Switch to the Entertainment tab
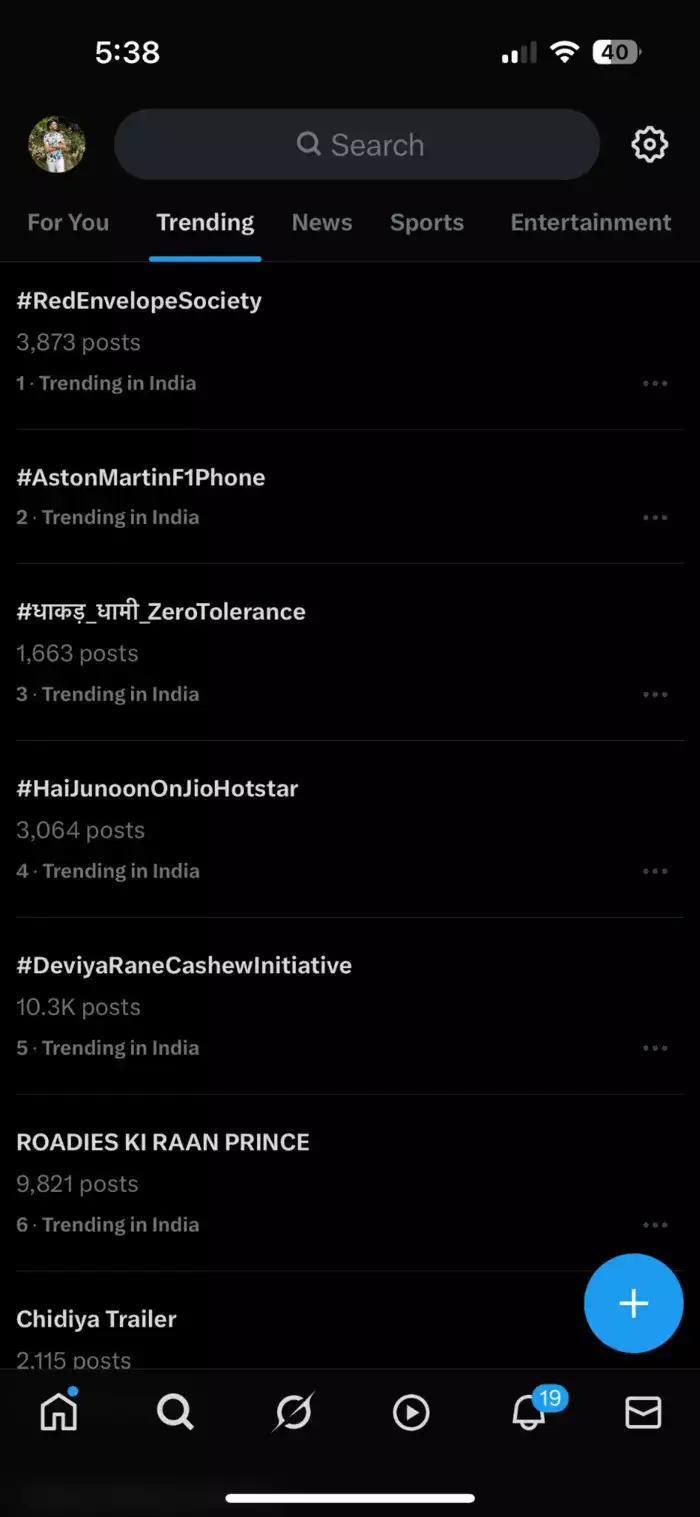Viewport: 700px width, 1517px height. point(590,222)
